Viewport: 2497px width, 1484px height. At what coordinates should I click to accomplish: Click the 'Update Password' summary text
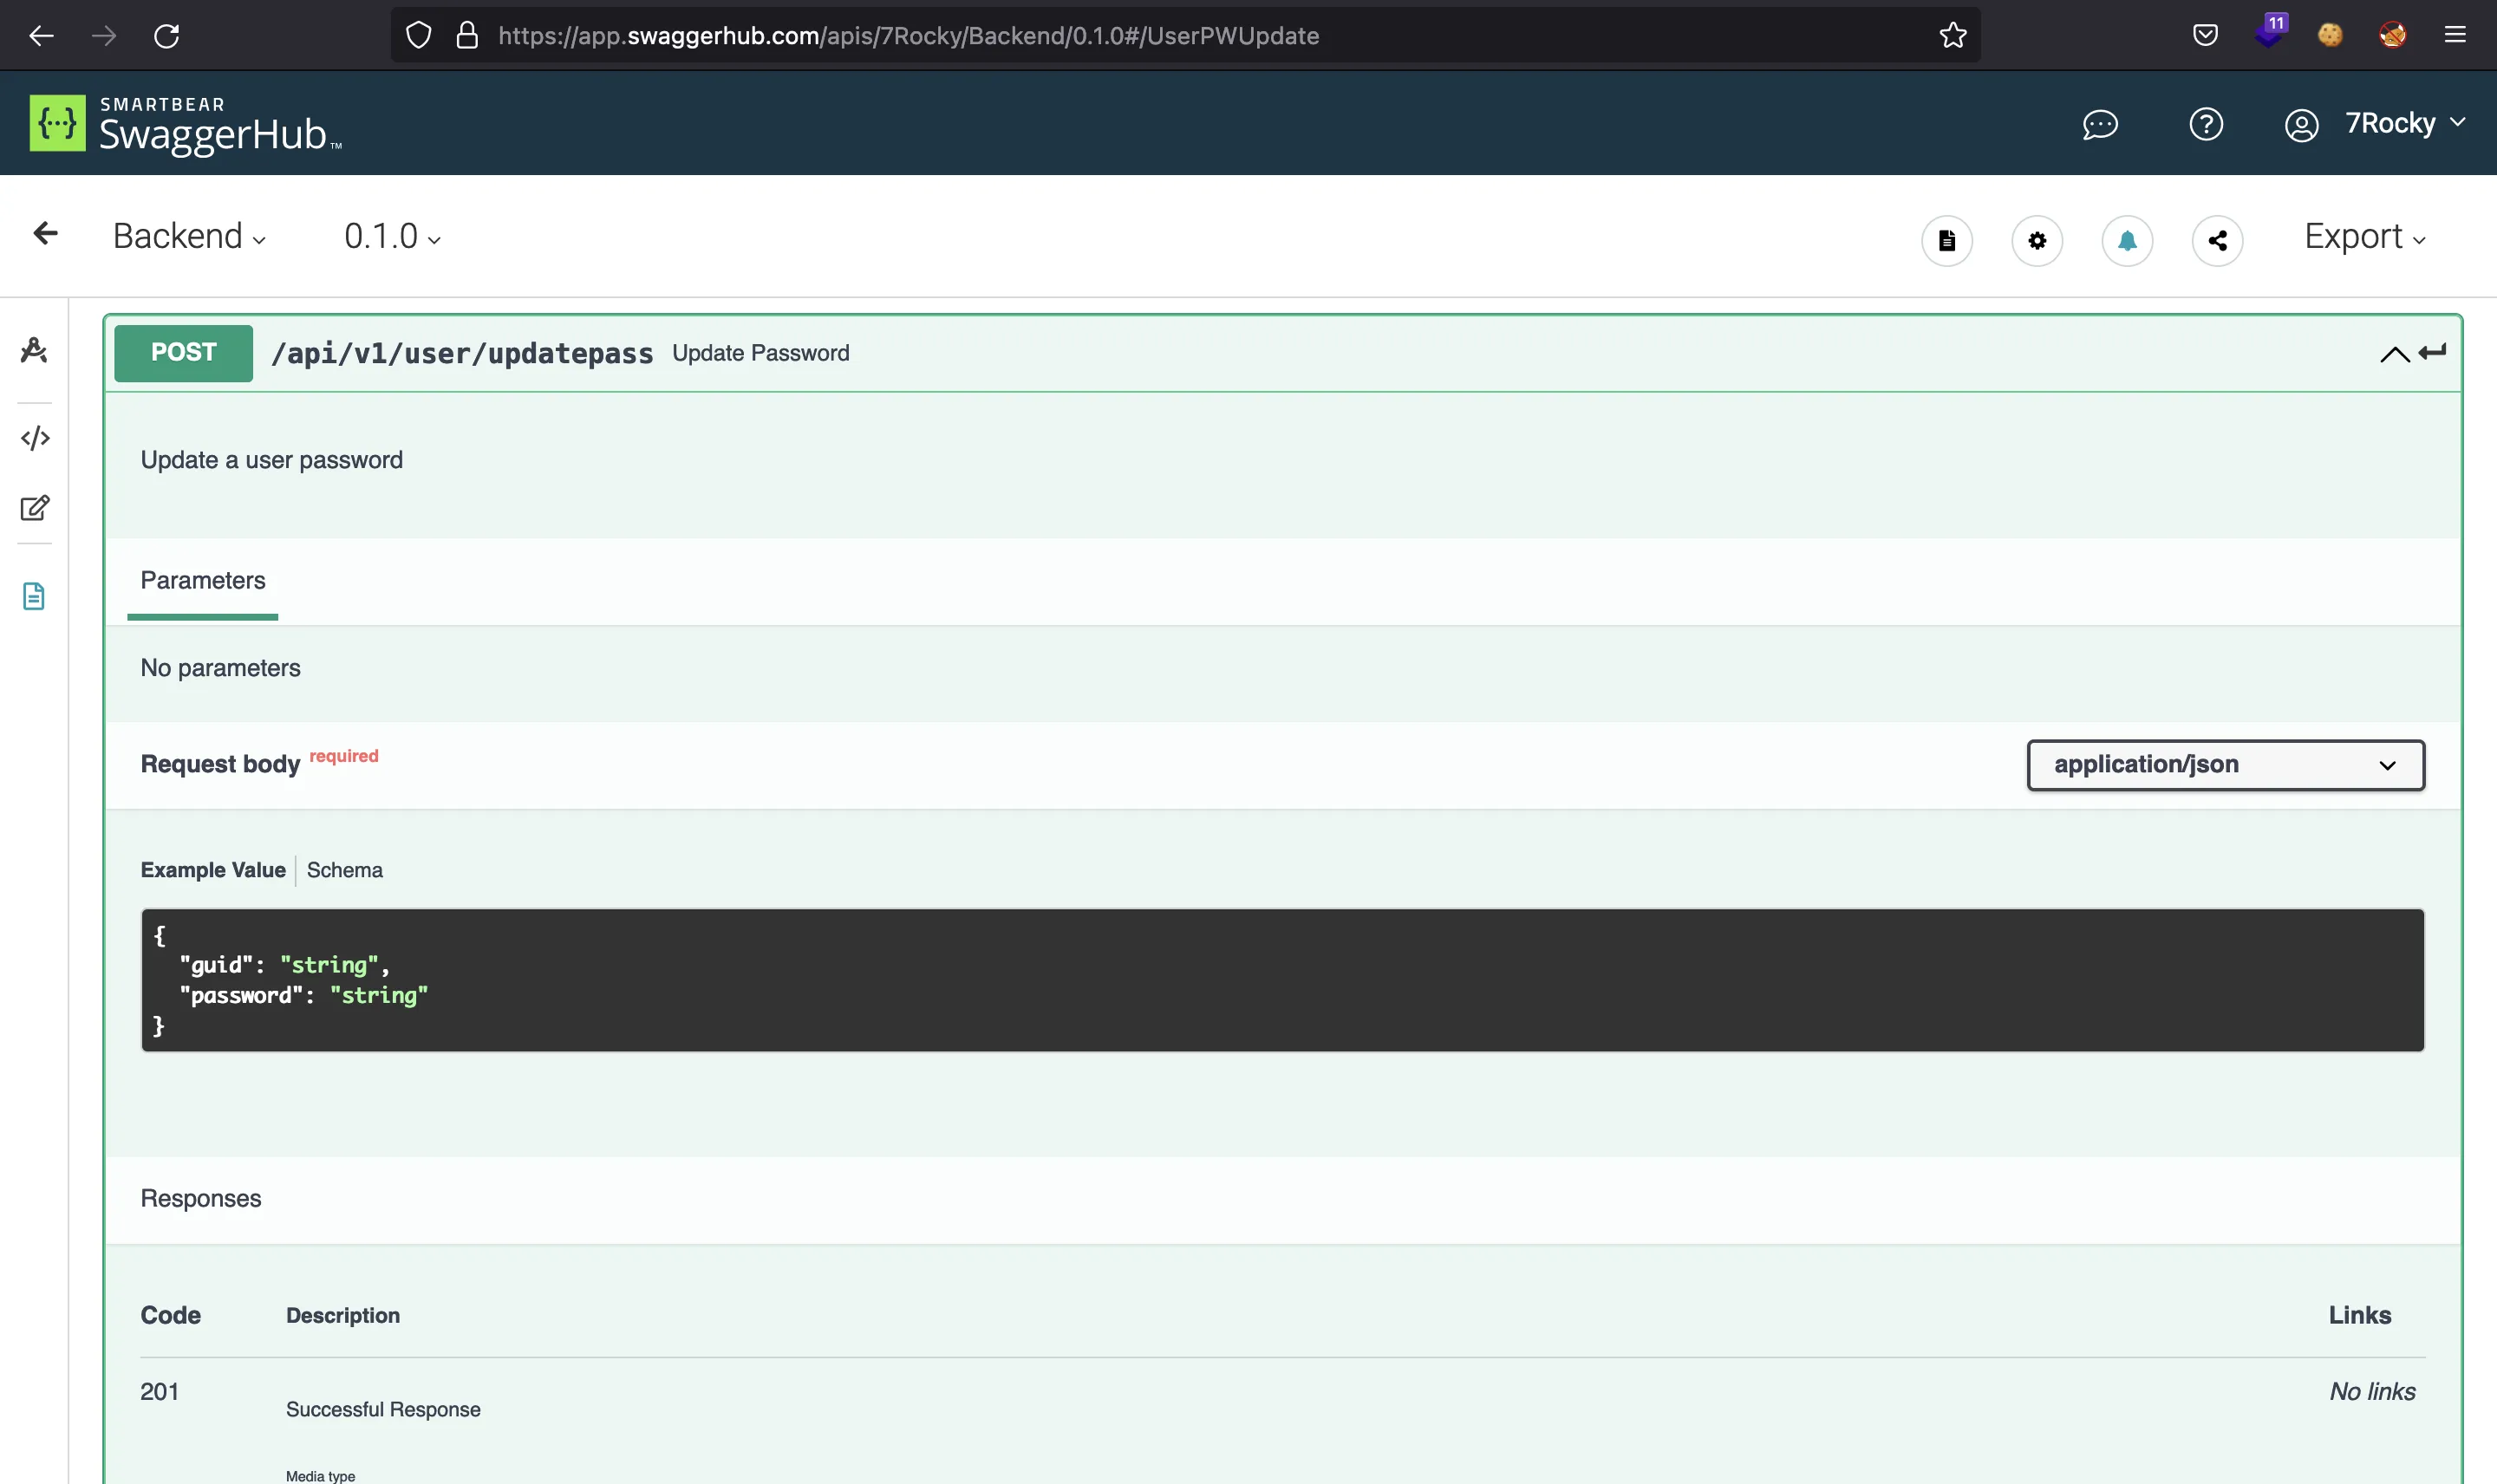pos(761,353)
